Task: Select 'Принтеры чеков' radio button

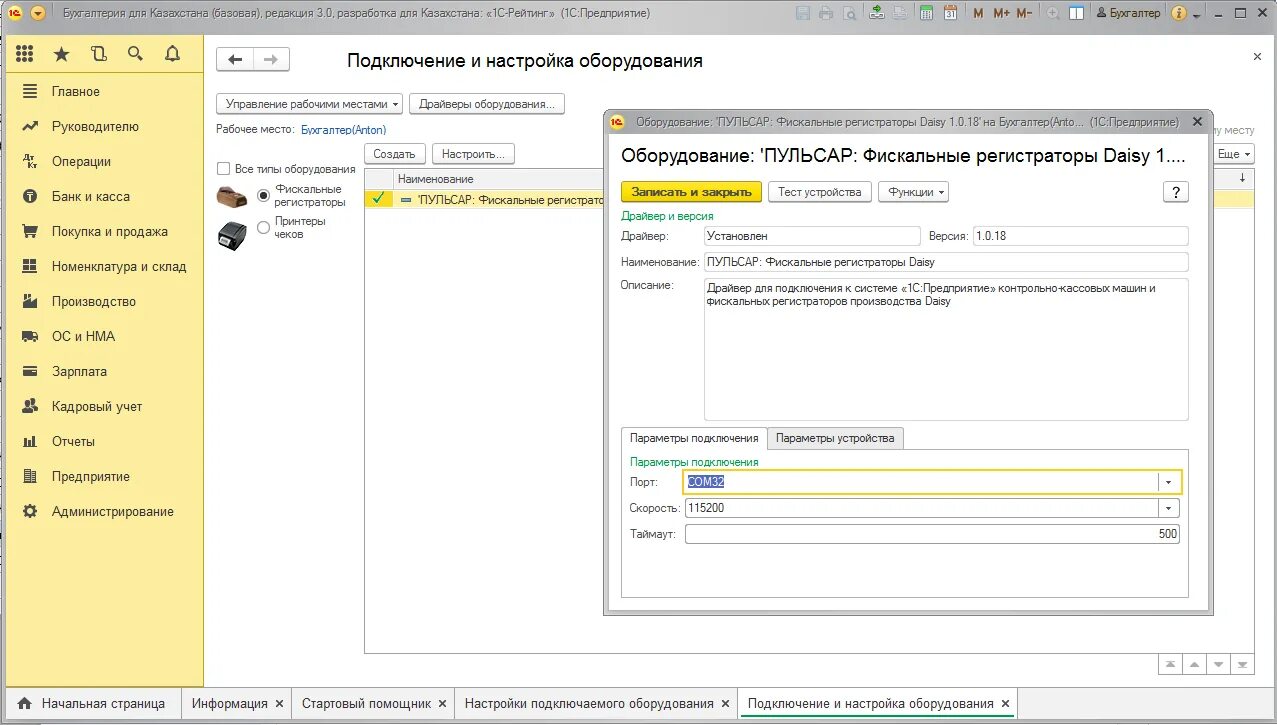Action: pos(264,227)
